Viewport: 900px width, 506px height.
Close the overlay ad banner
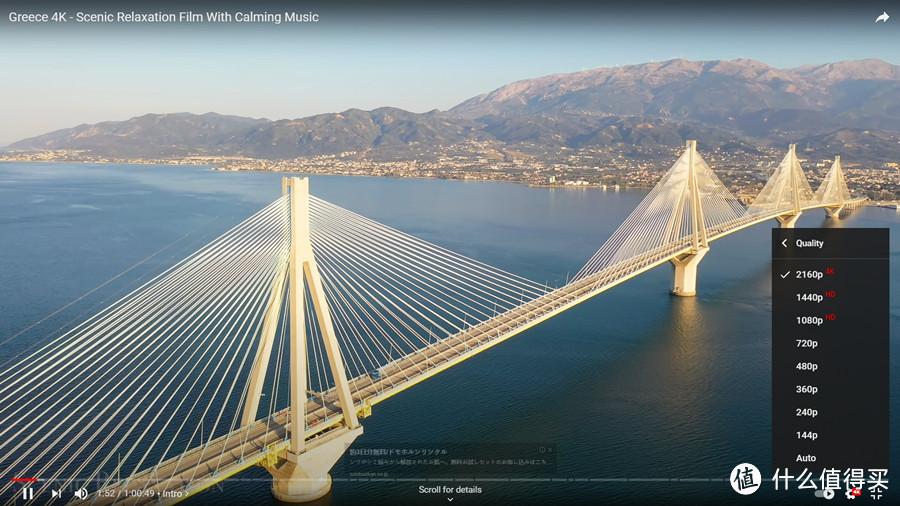tap(550, 450)
